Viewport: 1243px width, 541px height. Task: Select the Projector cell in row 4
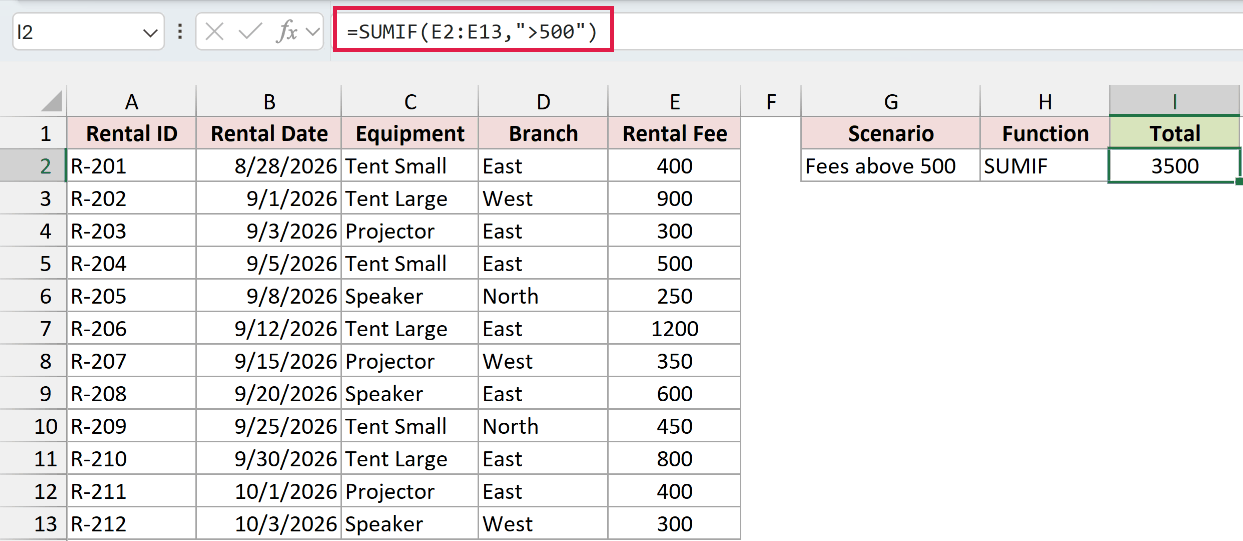coord(410,231)
